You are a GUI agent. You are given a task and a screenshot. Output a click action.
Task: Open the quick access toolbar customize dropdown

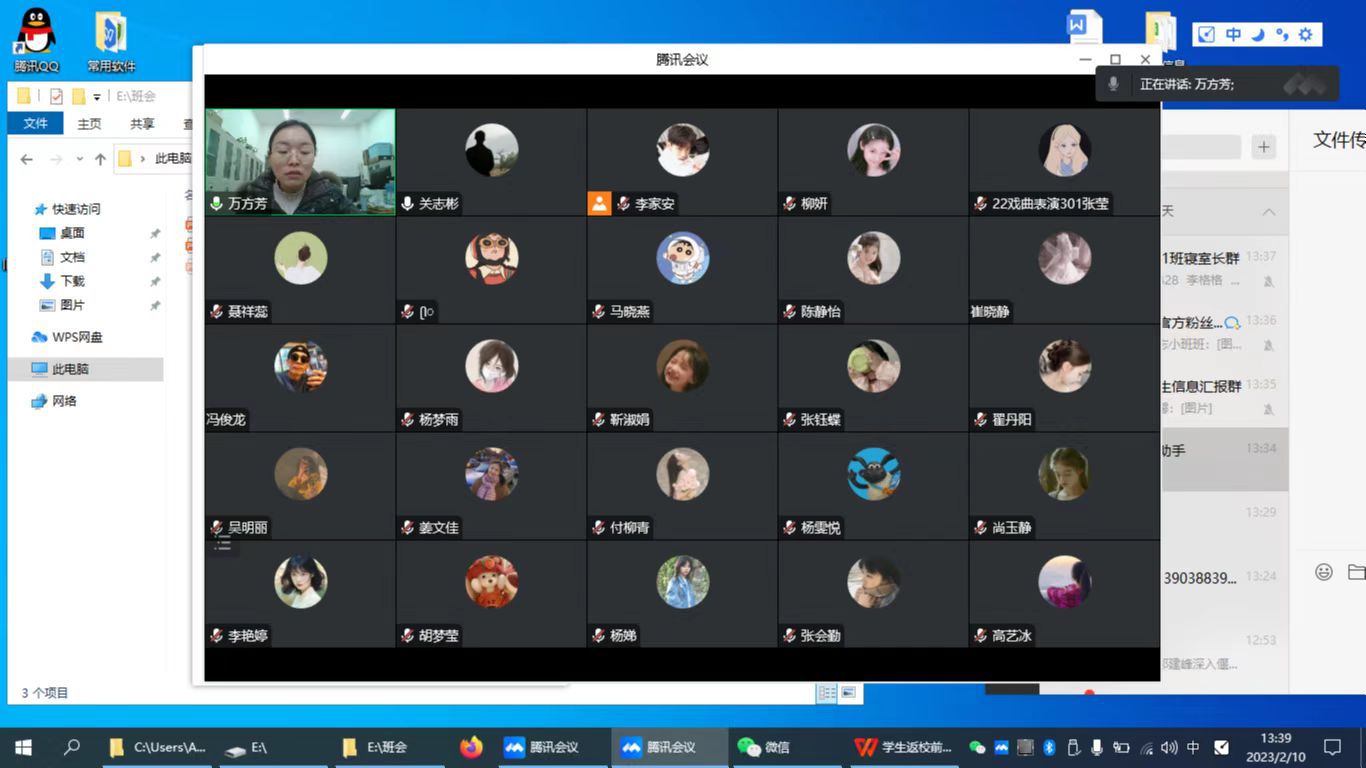97,97
